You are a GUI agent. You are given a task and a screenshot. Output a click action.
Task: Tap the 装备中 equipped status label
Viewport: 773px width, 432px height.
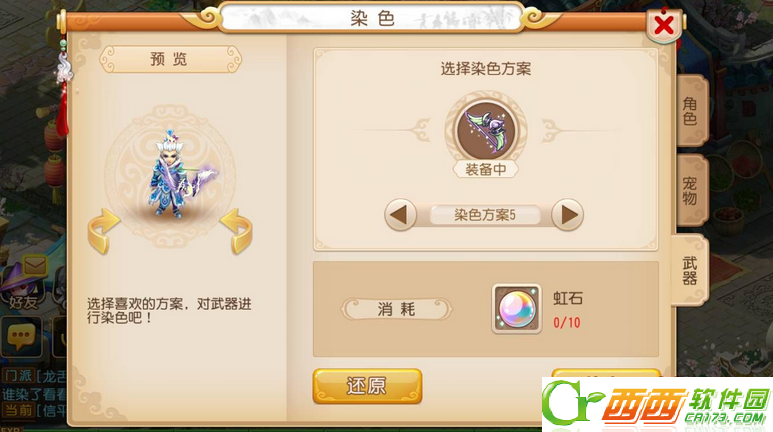(486, 169)
